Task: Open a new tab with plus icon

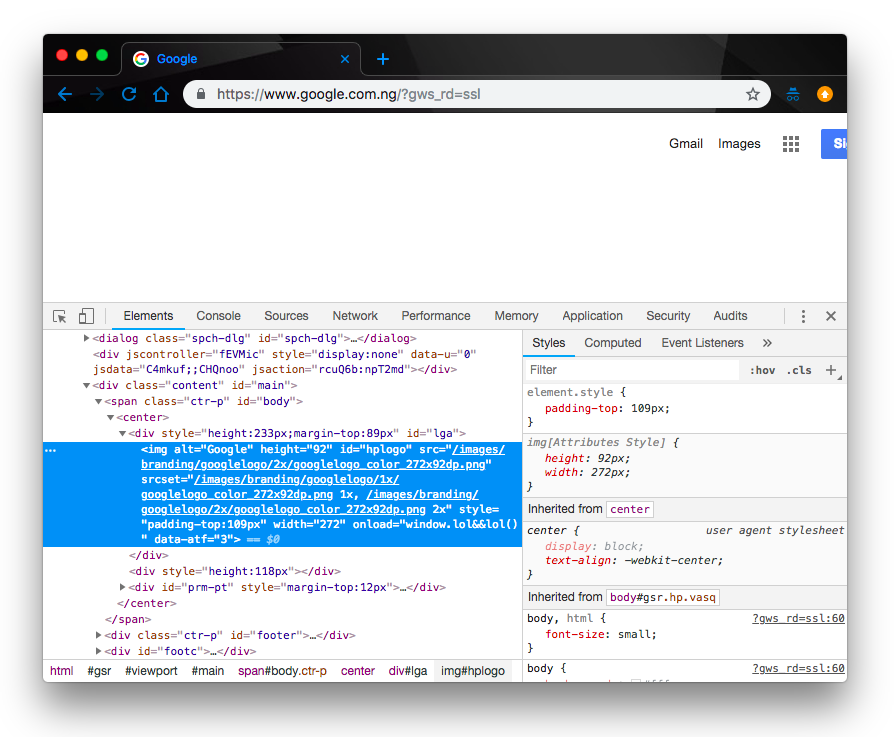Action: (x=383, y=59)
